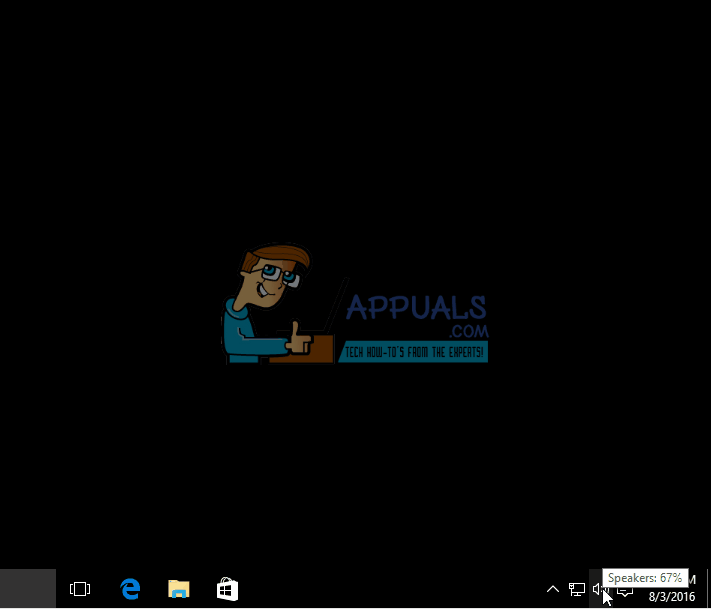Open Action Center notifications icon
The height and width of the screenshot is (609, 711).
click(x=625, y=590)
